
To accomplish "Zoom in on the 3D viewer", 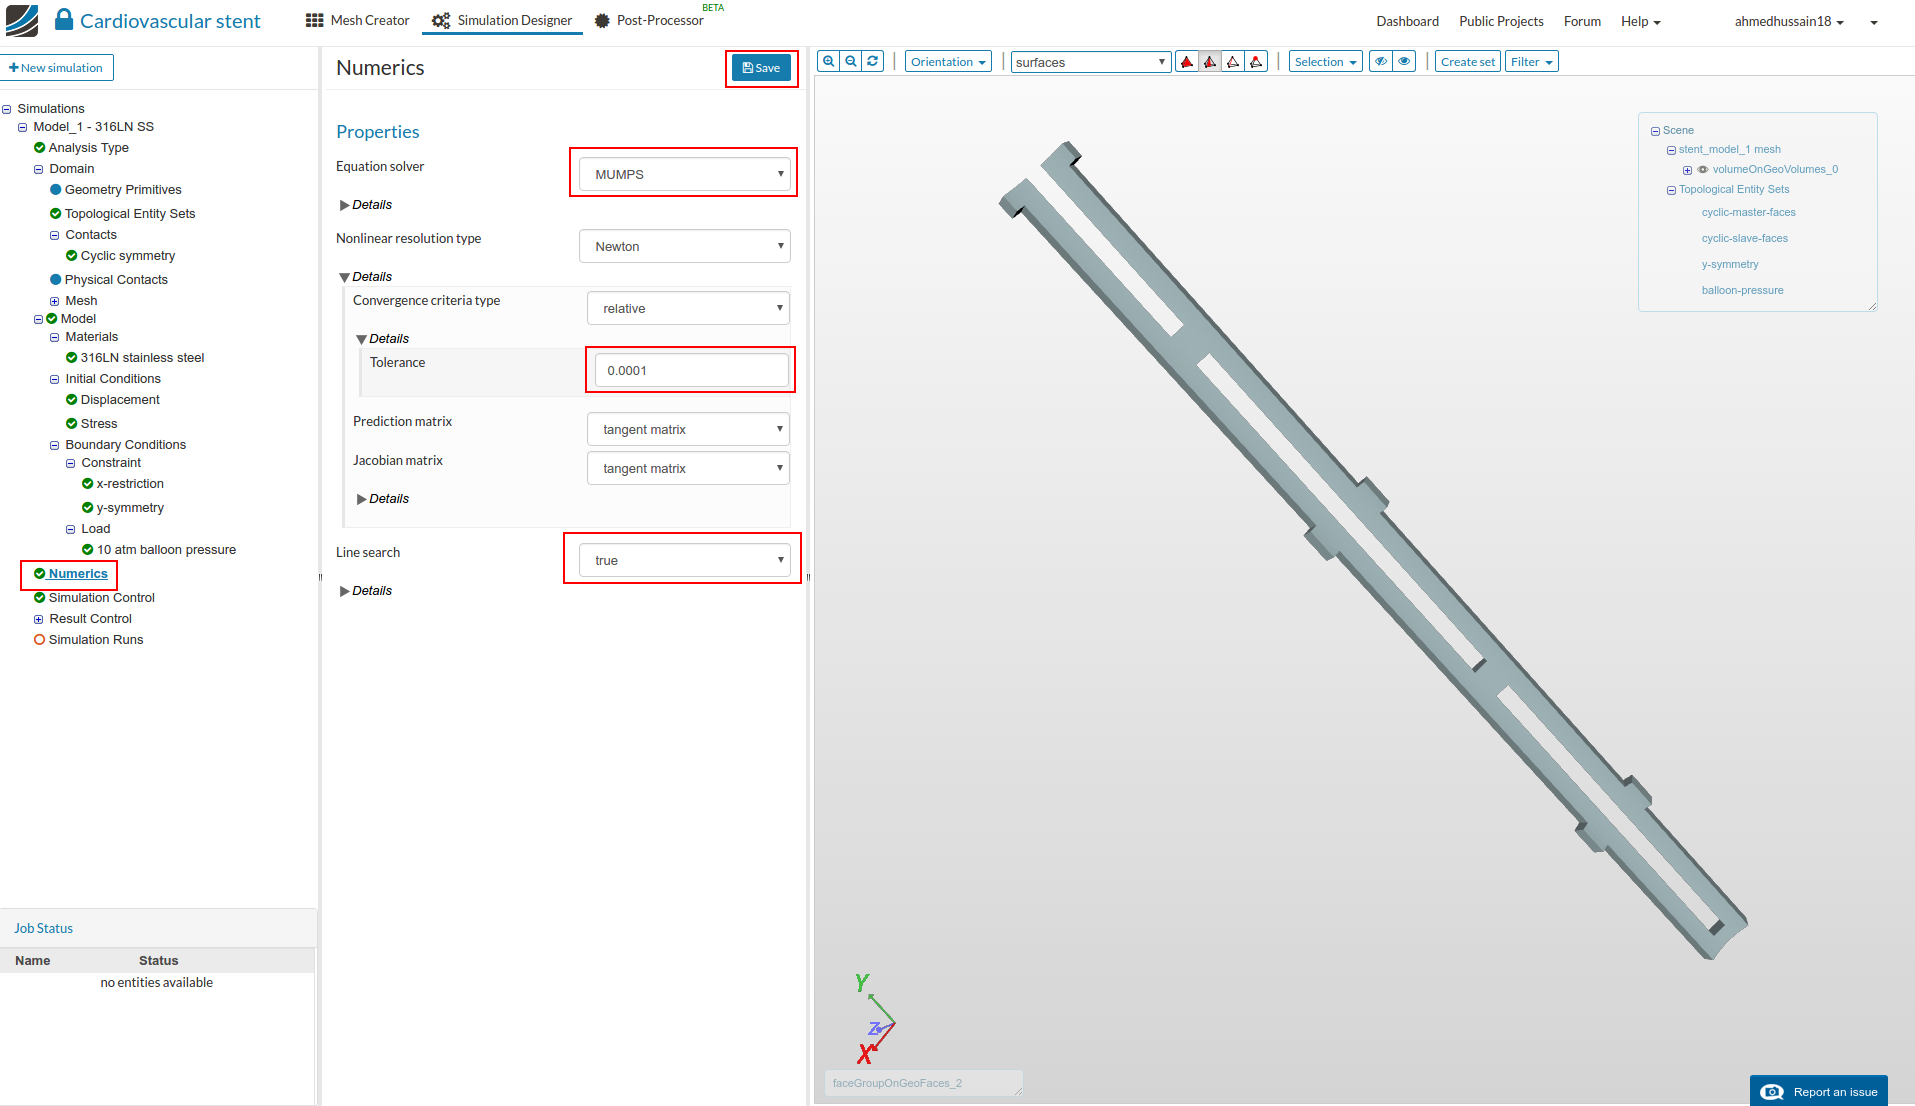I will (x=828, y=62).
